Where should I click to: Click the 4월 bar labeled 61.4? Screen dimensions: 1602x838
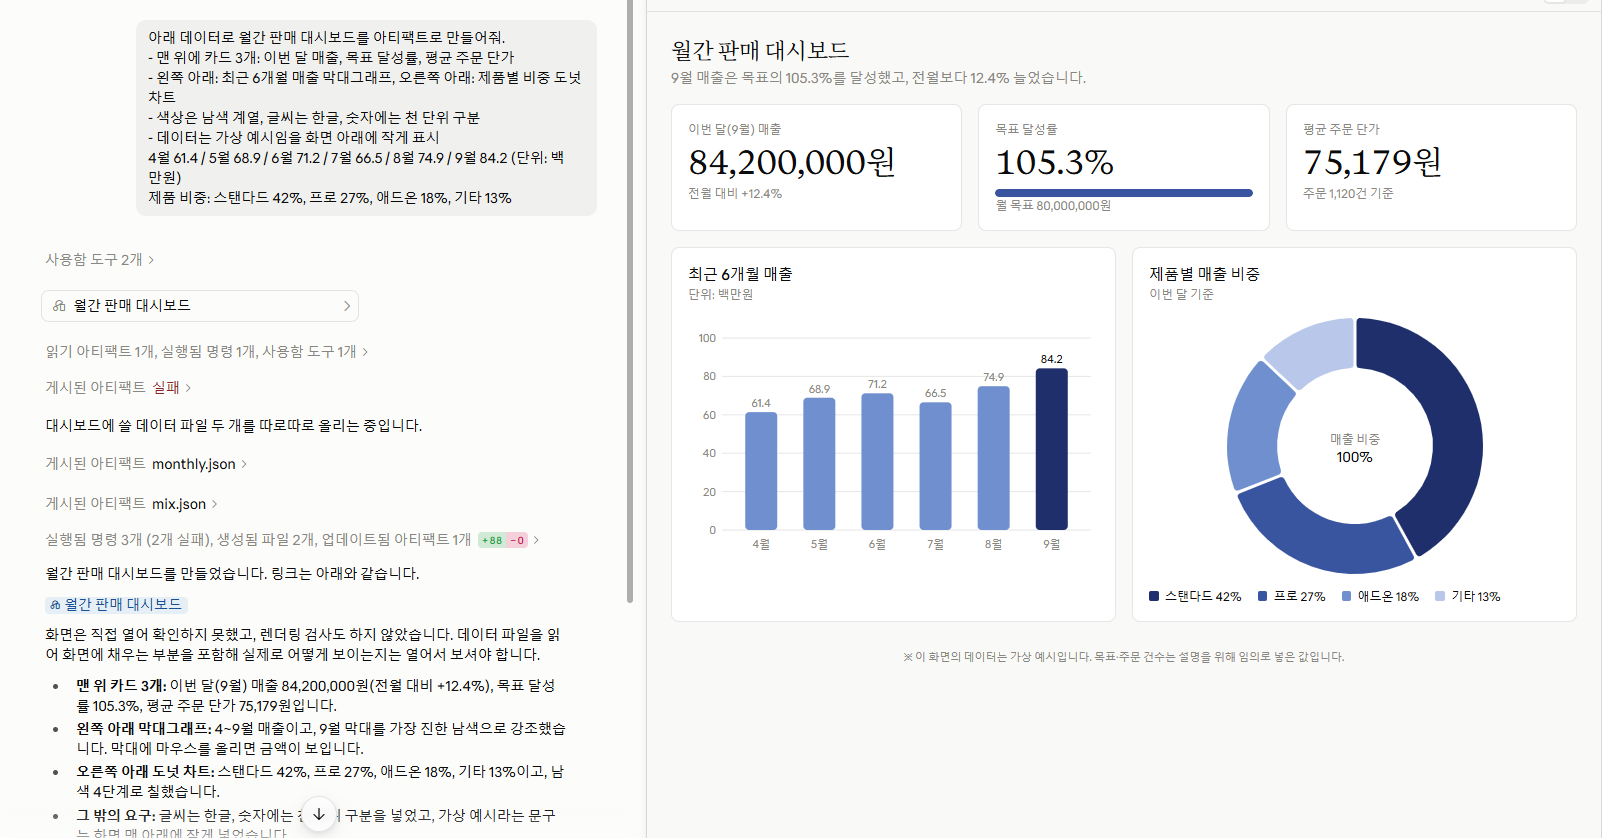tap(761, 471)
